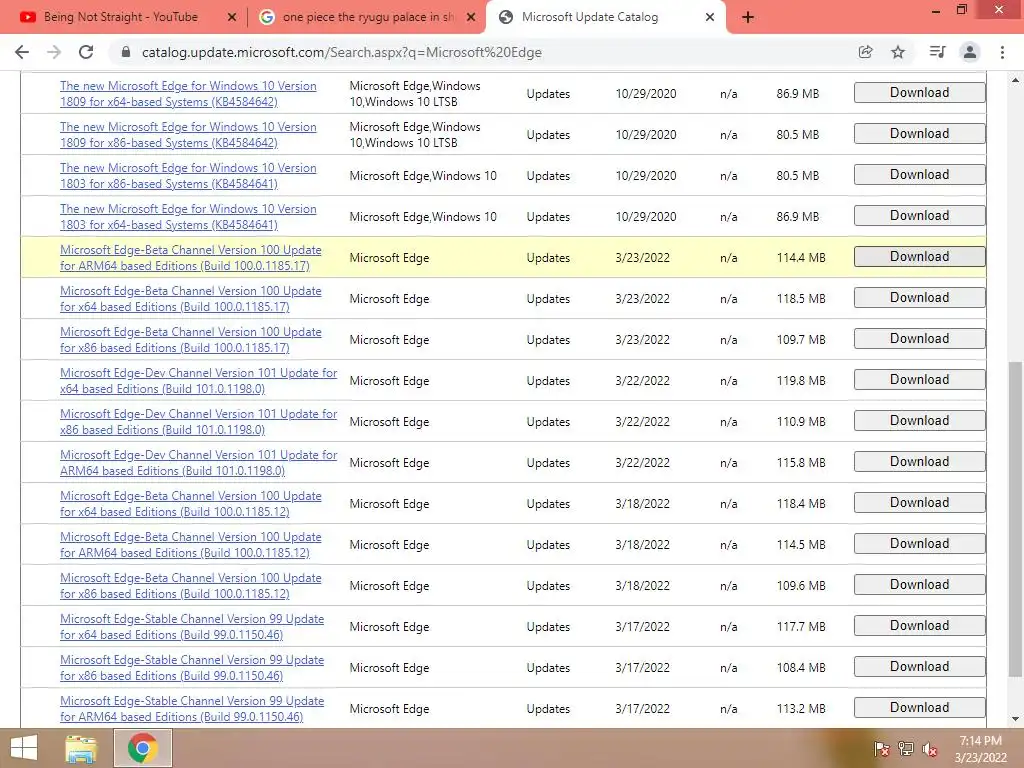Viewport: 1024px width, 768px height.
Task: Close the Microsoft Update Catalog tab
Action: click(710, 18)
